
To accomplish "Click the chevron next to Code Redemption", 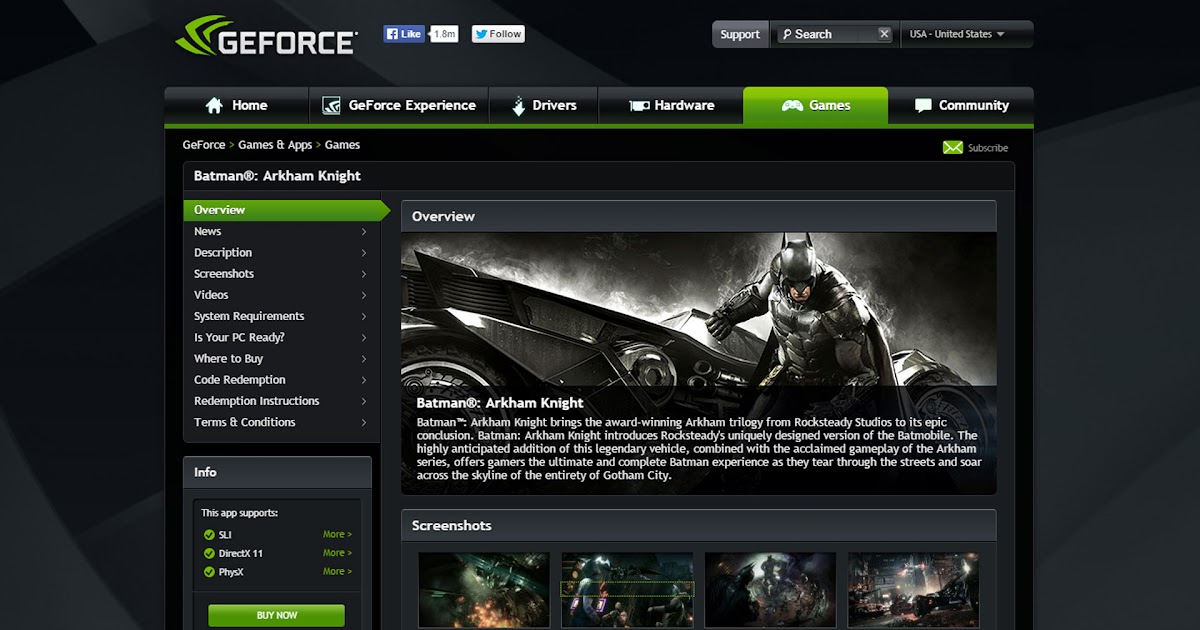I will (x=364, y=380).
